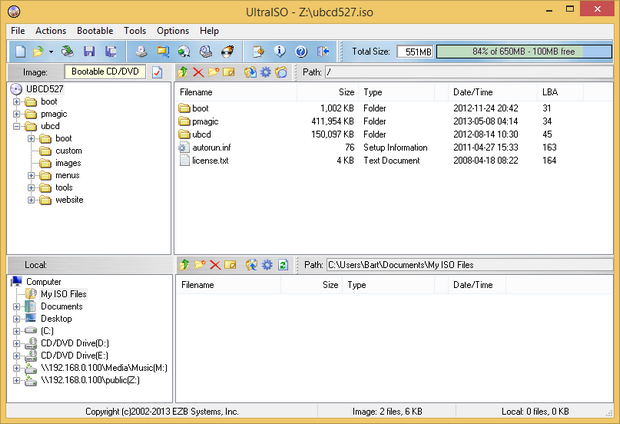
Task: Save the image with the floppy disk icon
Action: (89, 51)
